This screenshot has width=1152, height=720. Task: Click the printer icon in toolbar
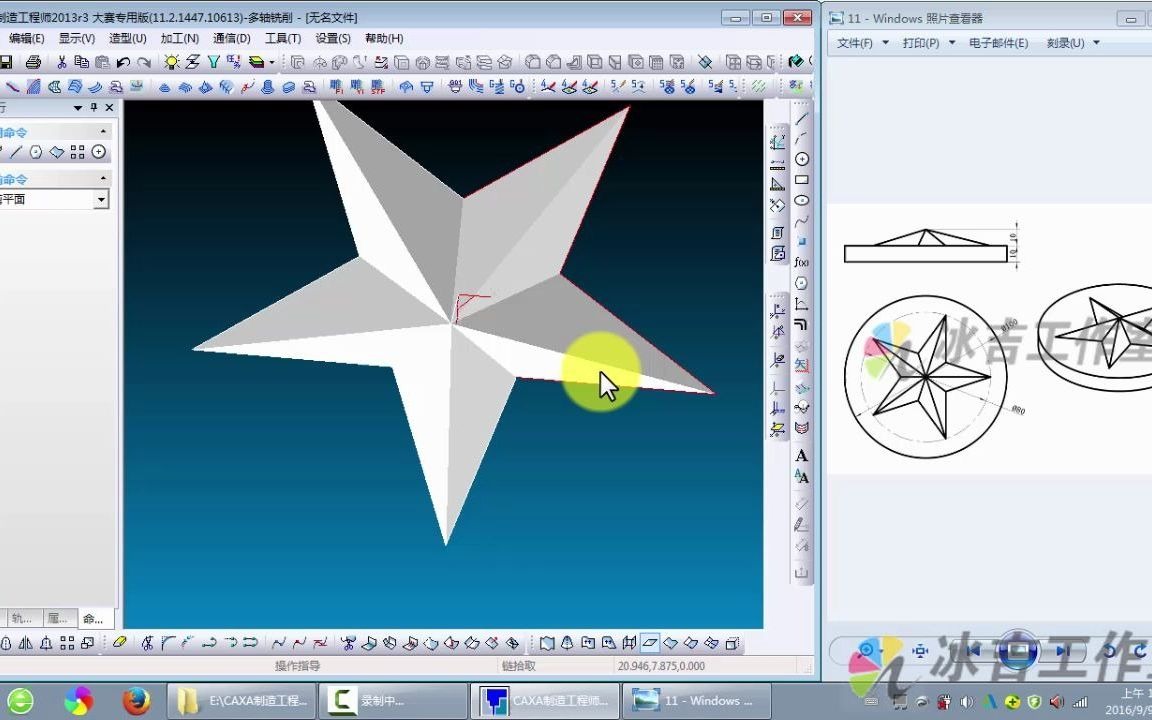[33, 62]
